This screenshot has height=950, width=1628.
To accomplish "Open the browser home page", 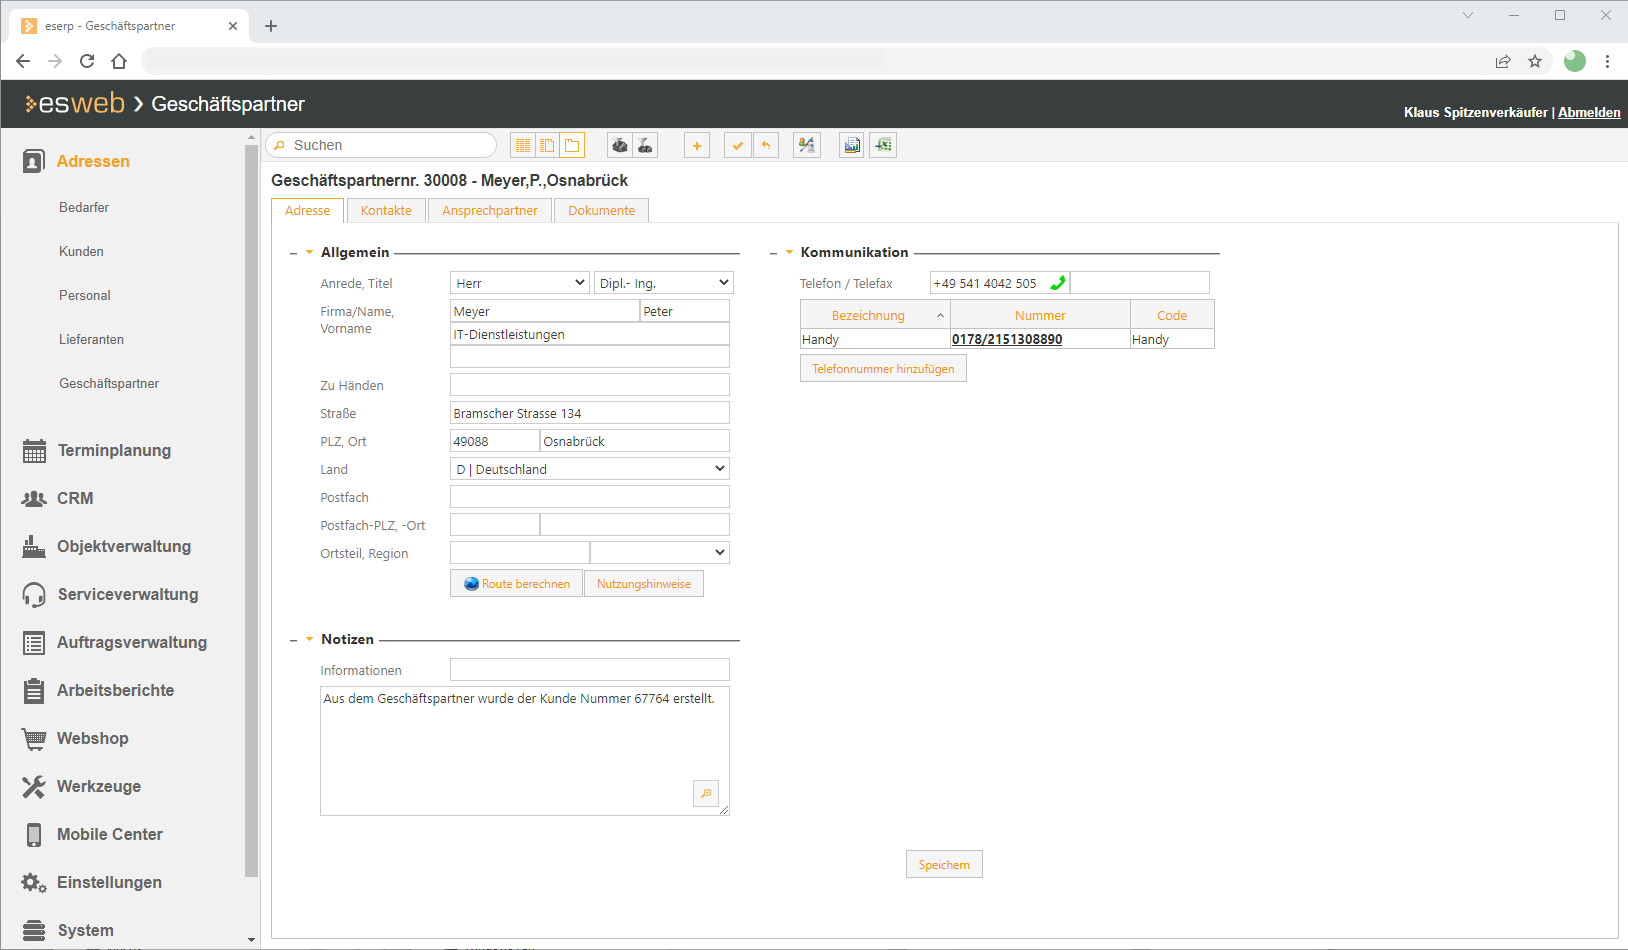I will coord(119,61).
